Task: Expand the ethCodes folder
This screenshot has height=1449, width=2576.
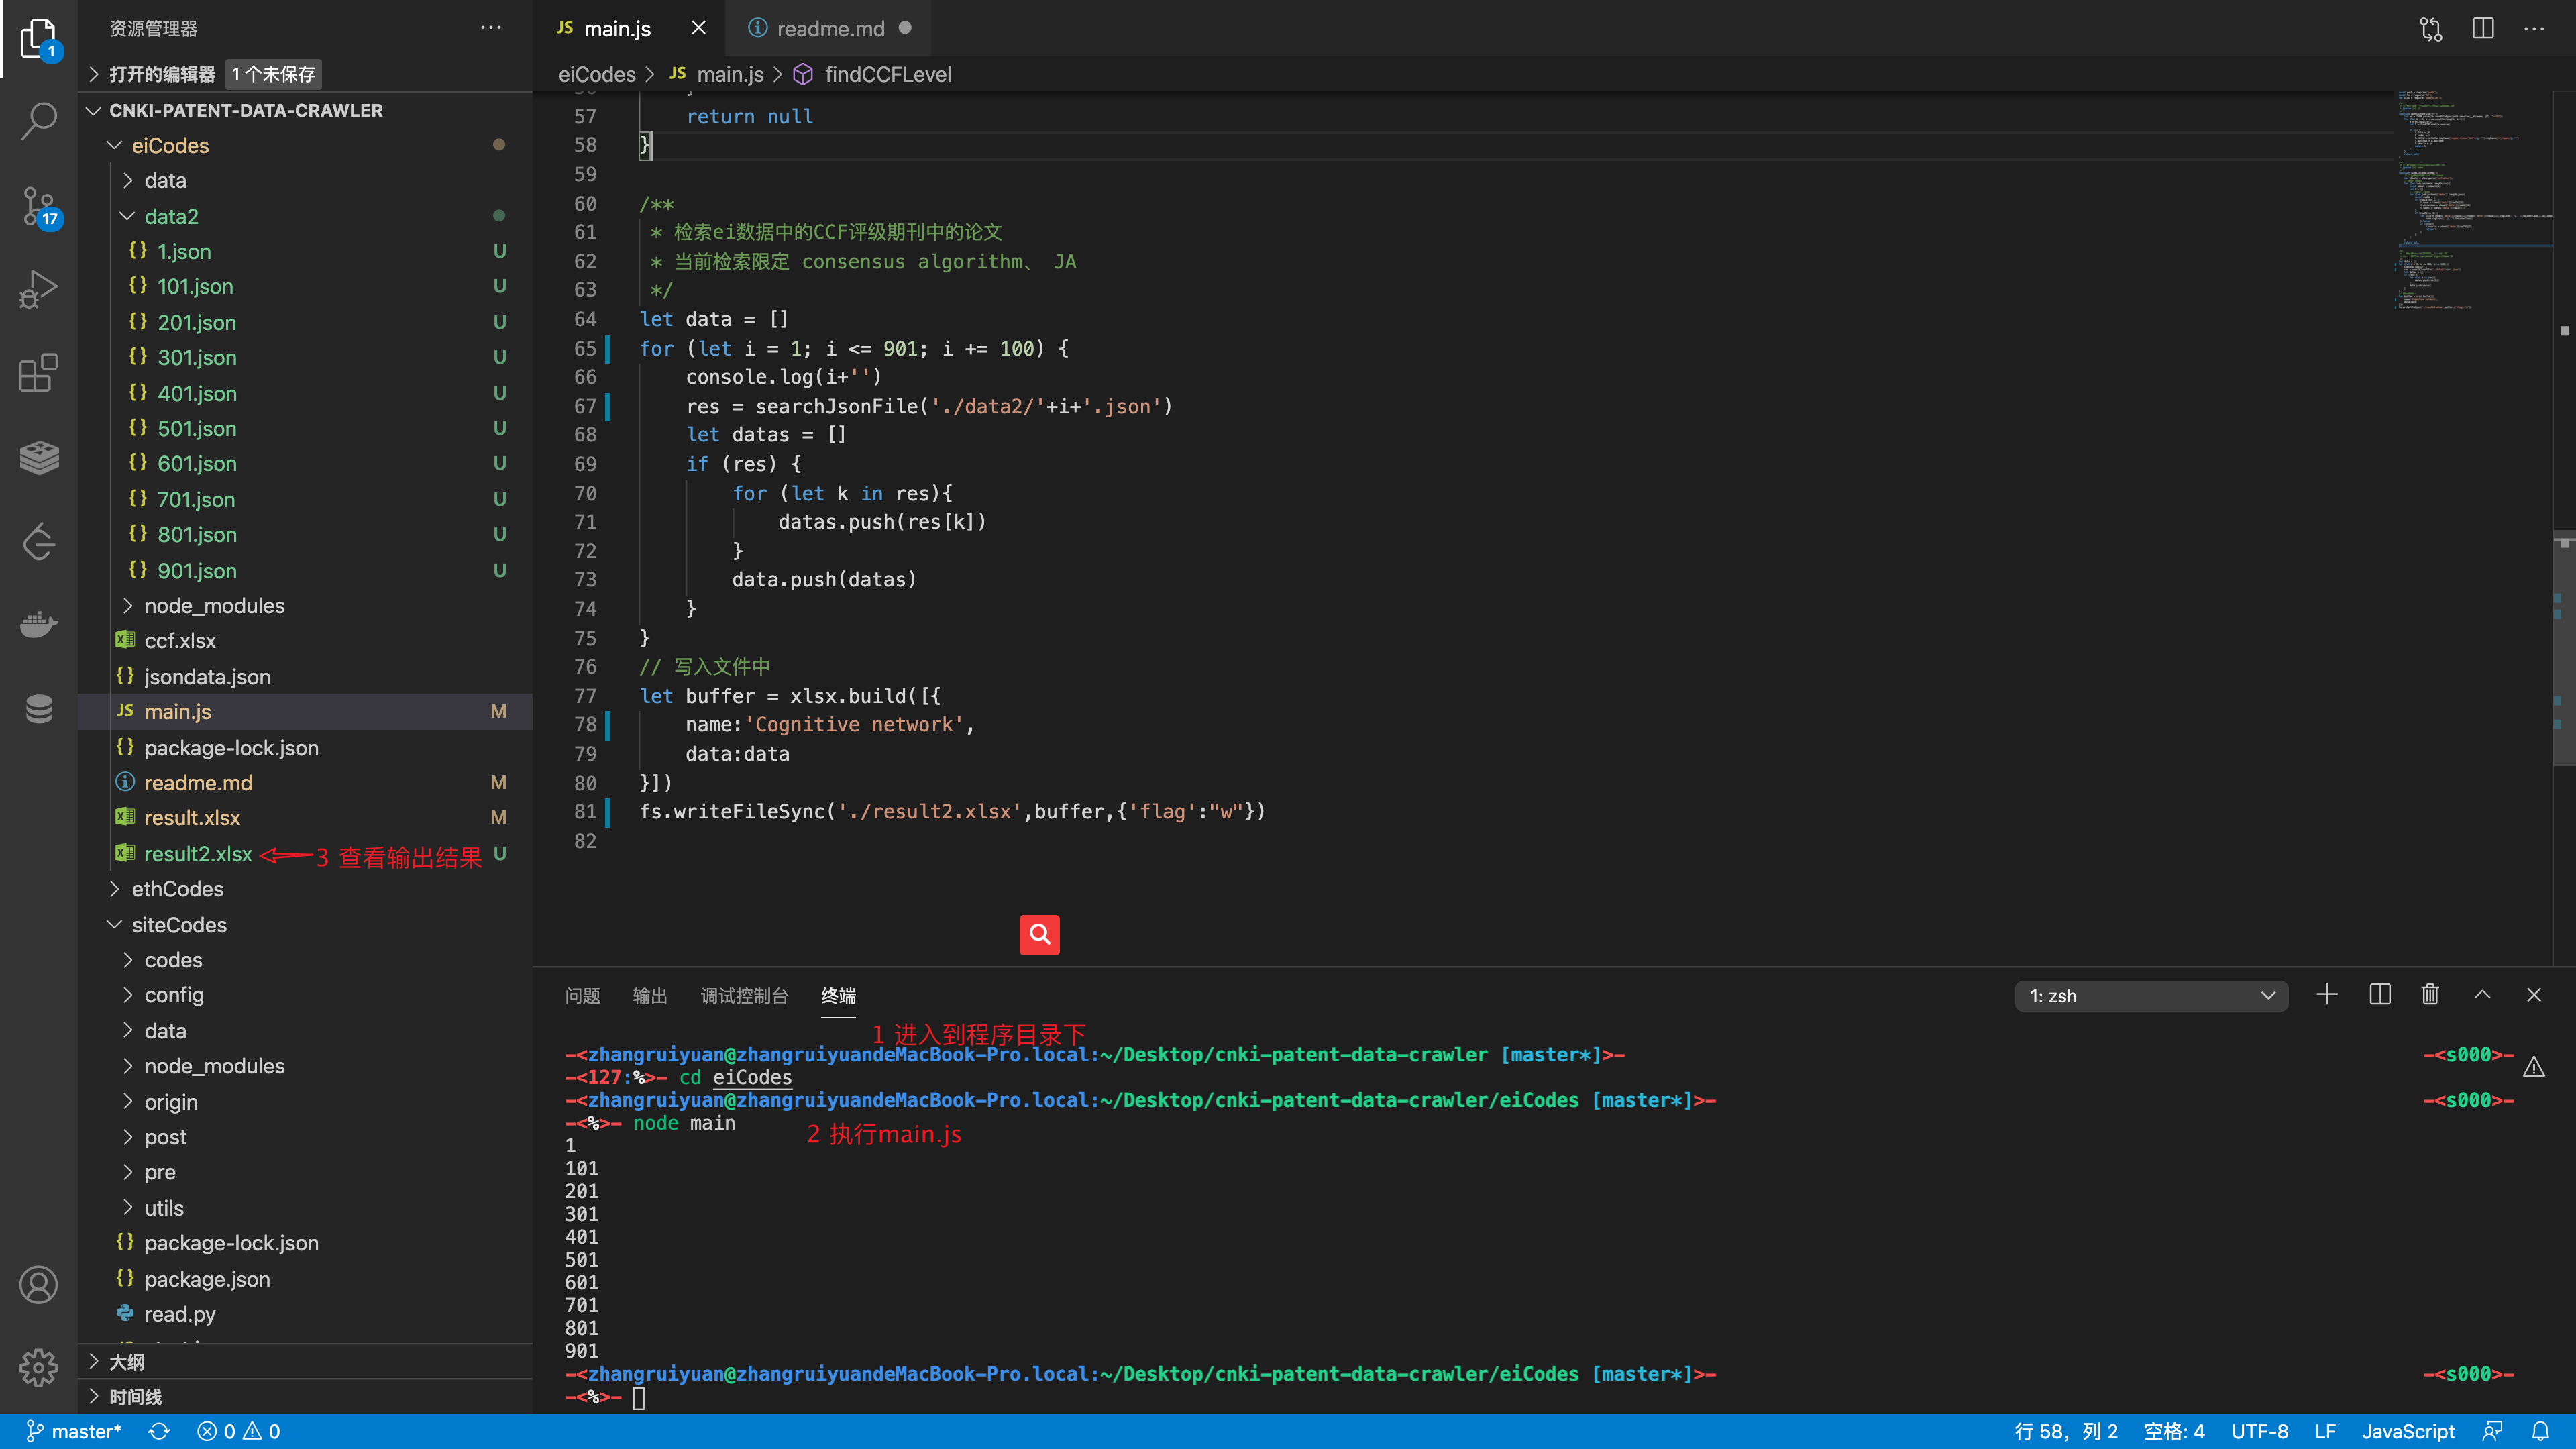Action: [177, 889]
